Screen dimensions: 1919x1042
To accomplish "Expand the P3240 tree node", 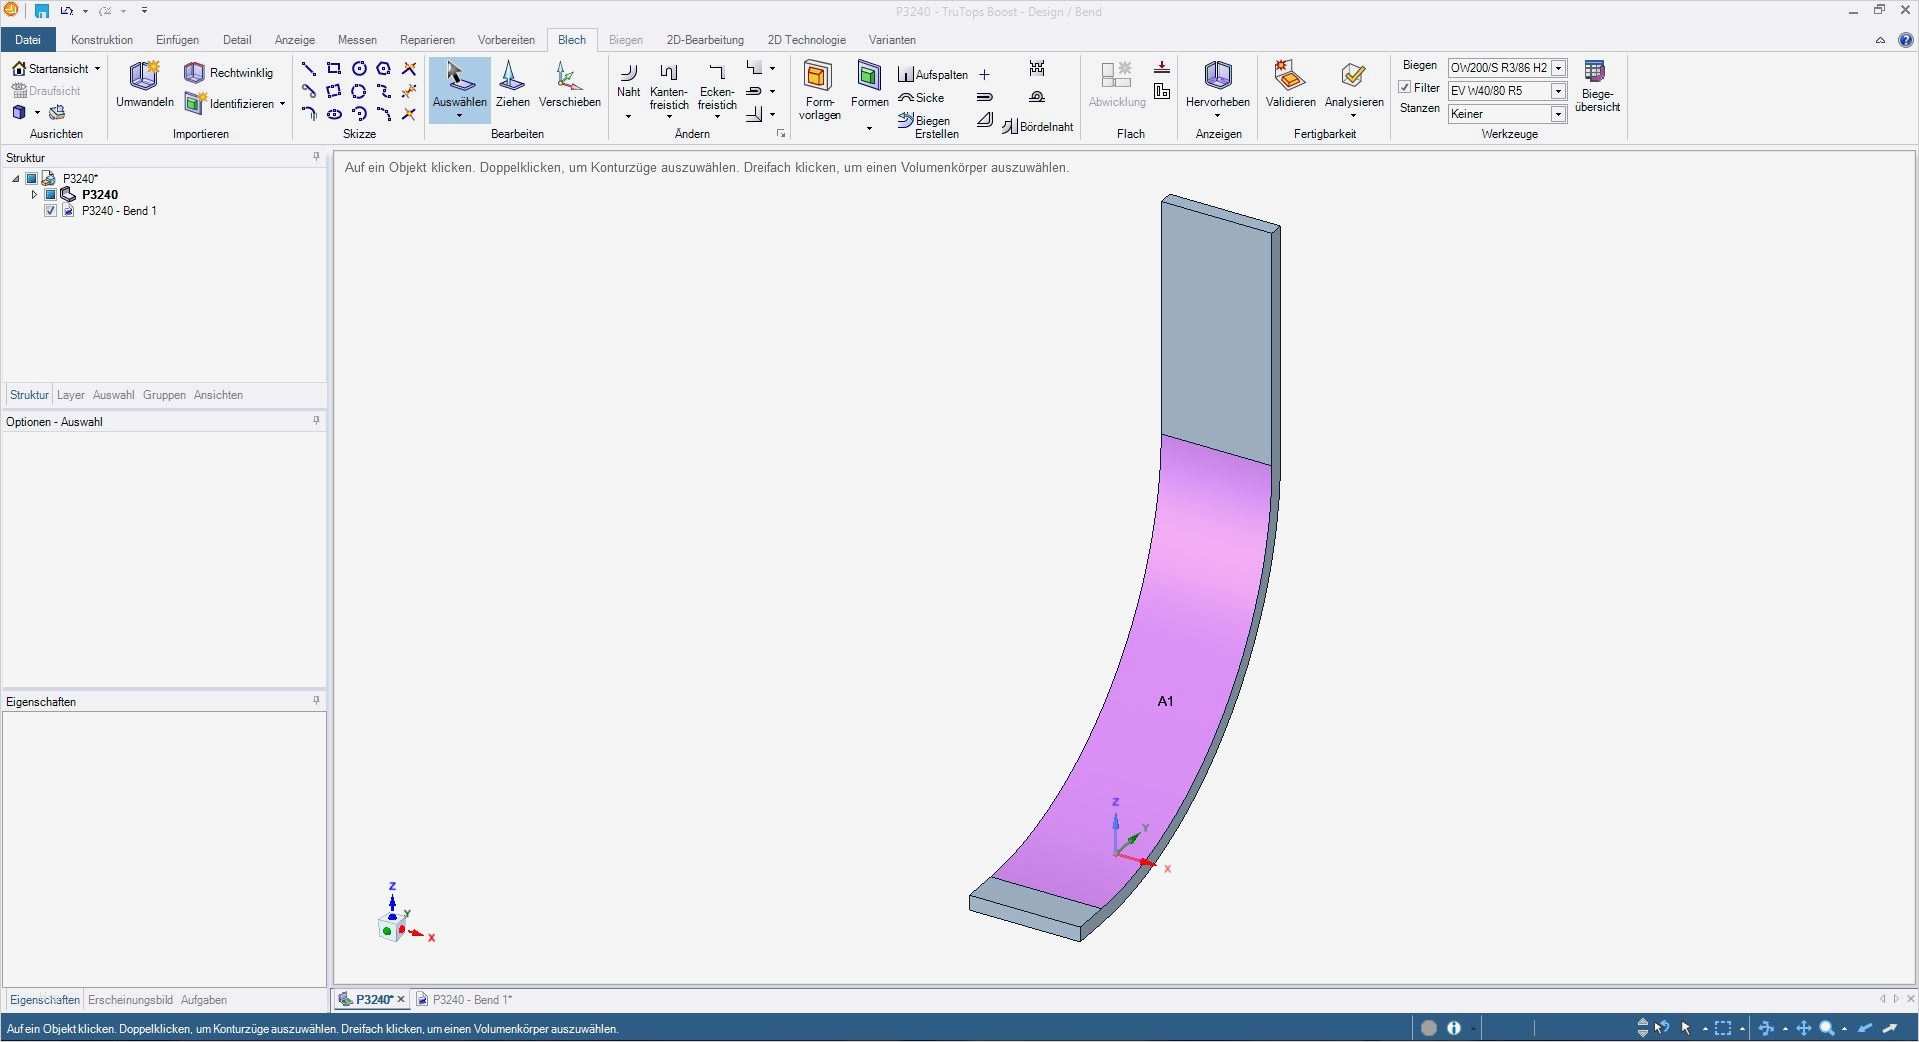I will point(34,195).
